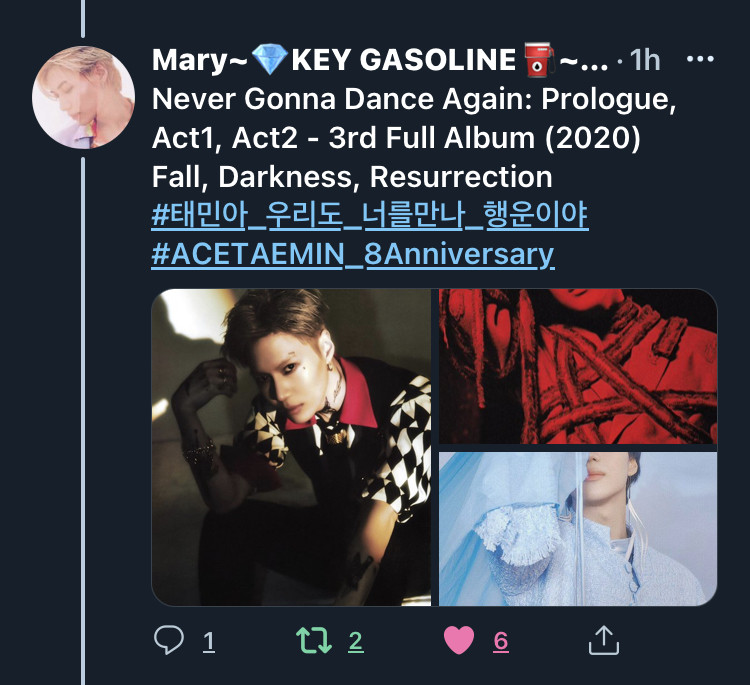Click the thread line below avatar
750x685 pixels.
tap(83, 421)
